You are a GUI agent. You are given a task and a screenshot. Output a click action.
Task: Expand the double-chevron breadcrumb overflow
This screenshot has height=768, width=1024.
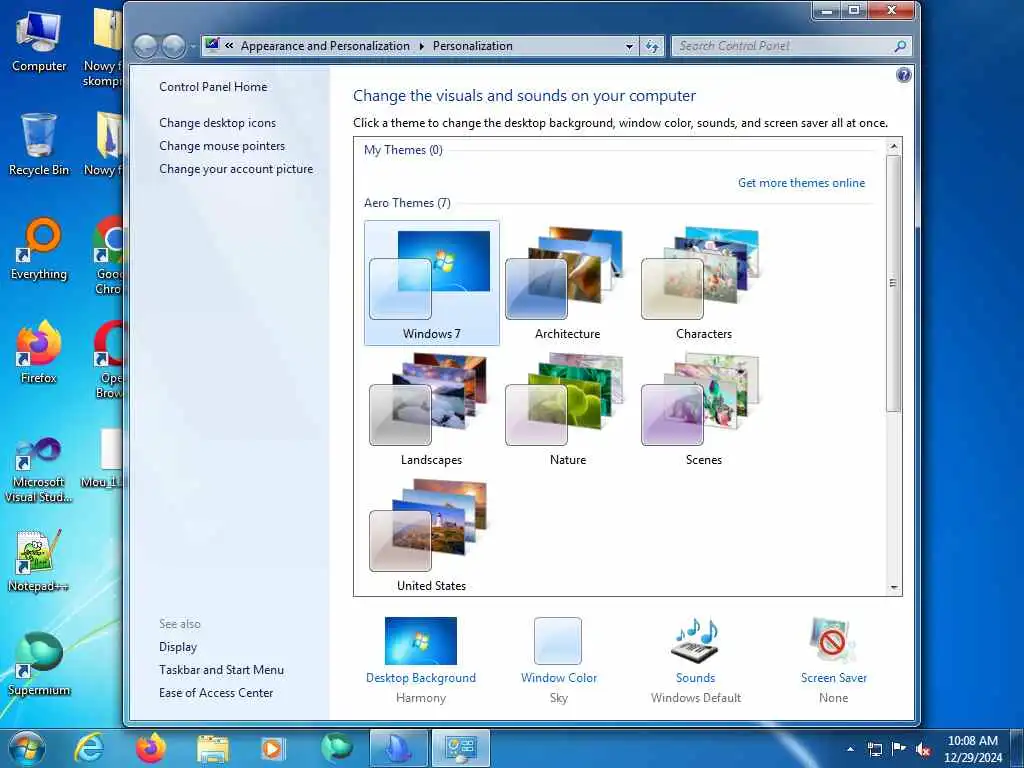[229, 46]
